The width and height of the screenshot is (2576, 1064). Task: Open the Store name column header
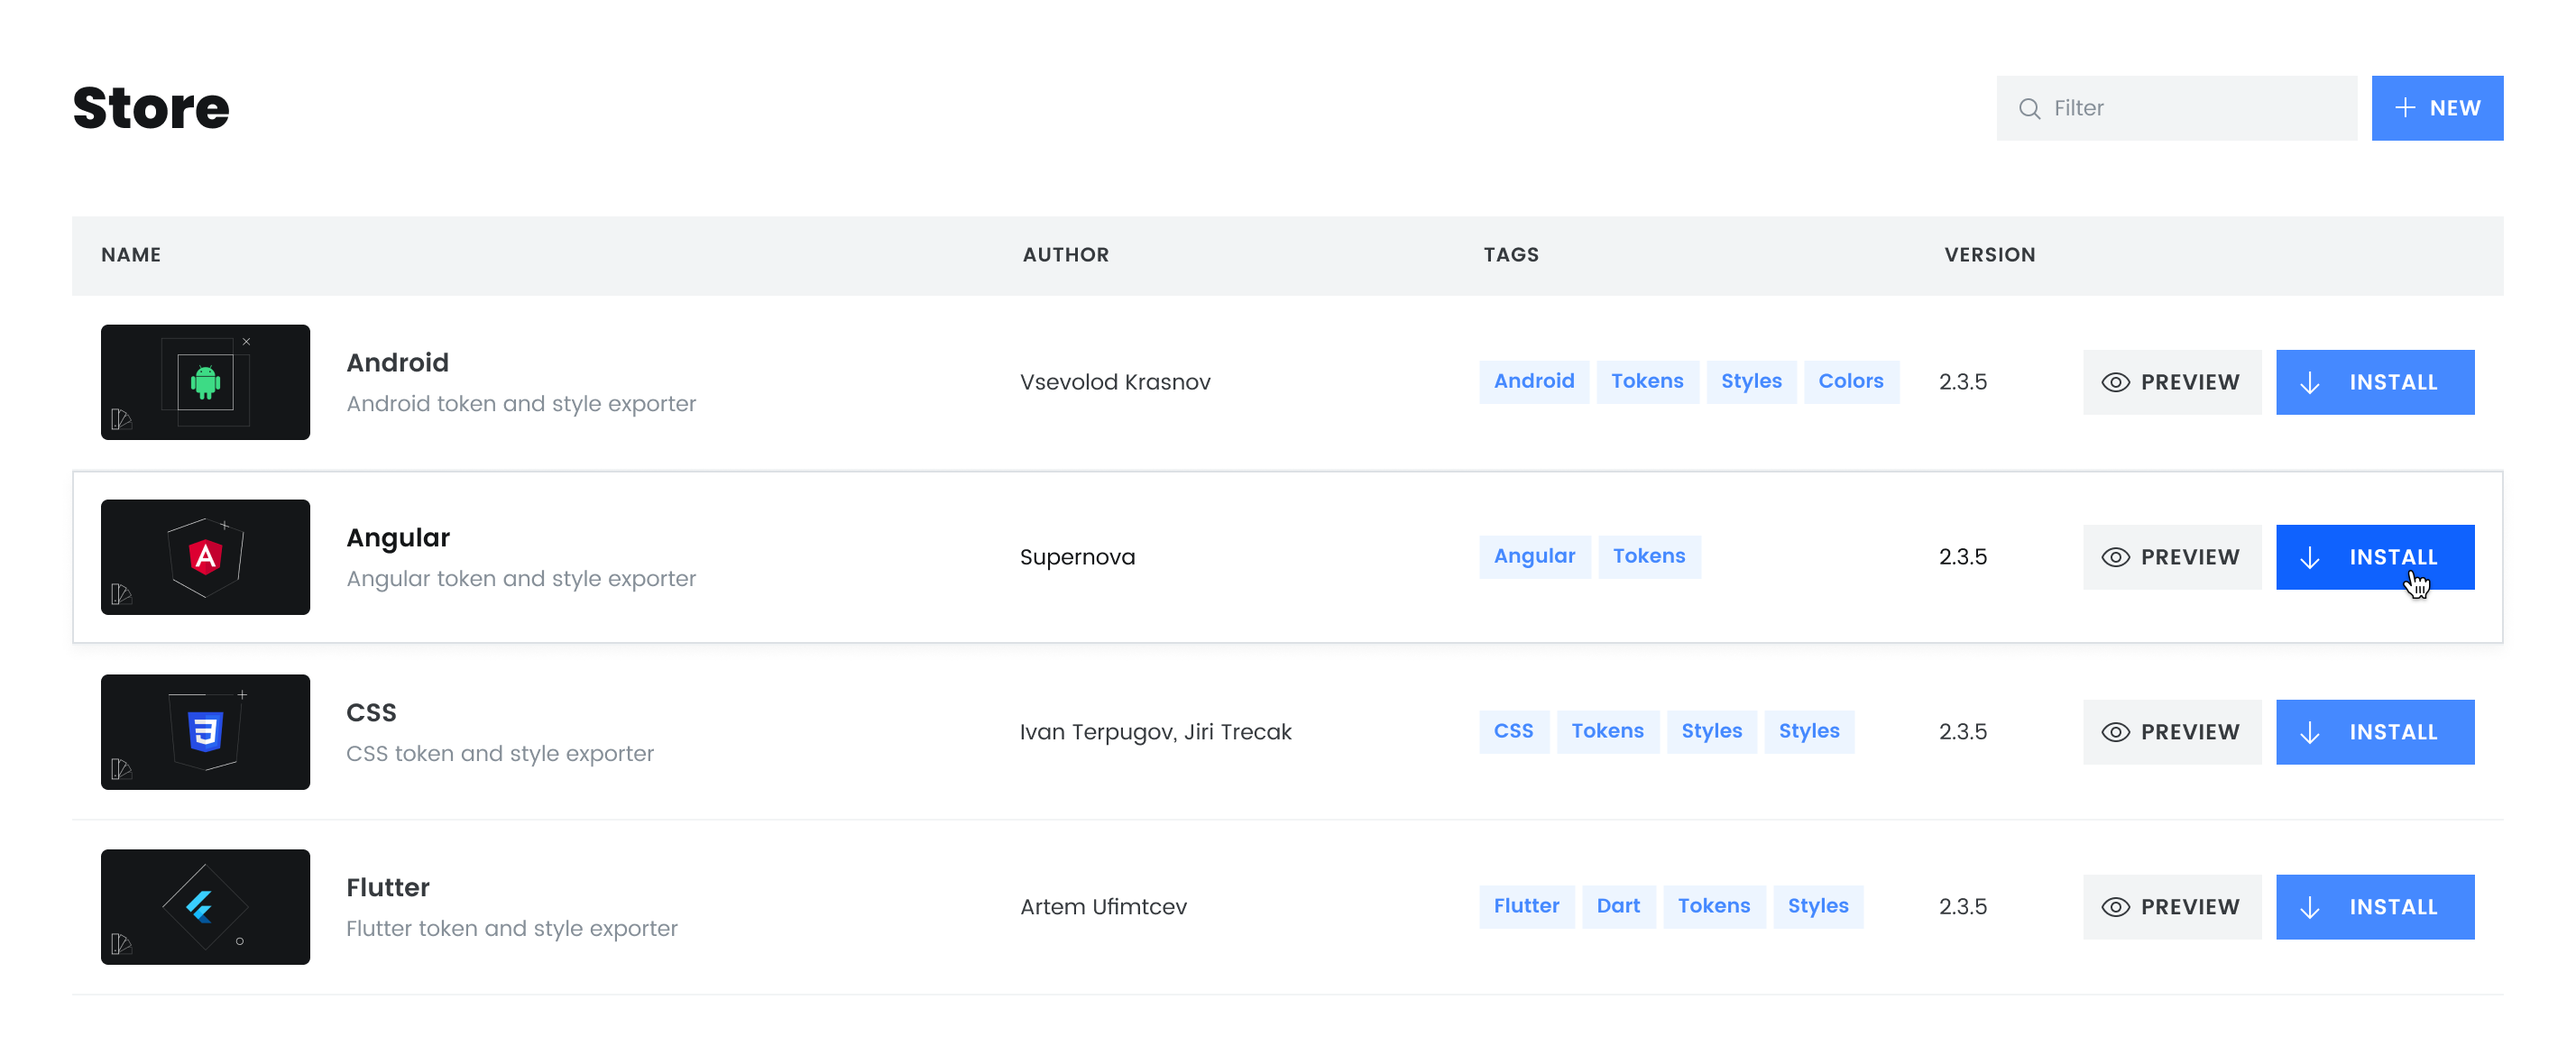(130, 254)
